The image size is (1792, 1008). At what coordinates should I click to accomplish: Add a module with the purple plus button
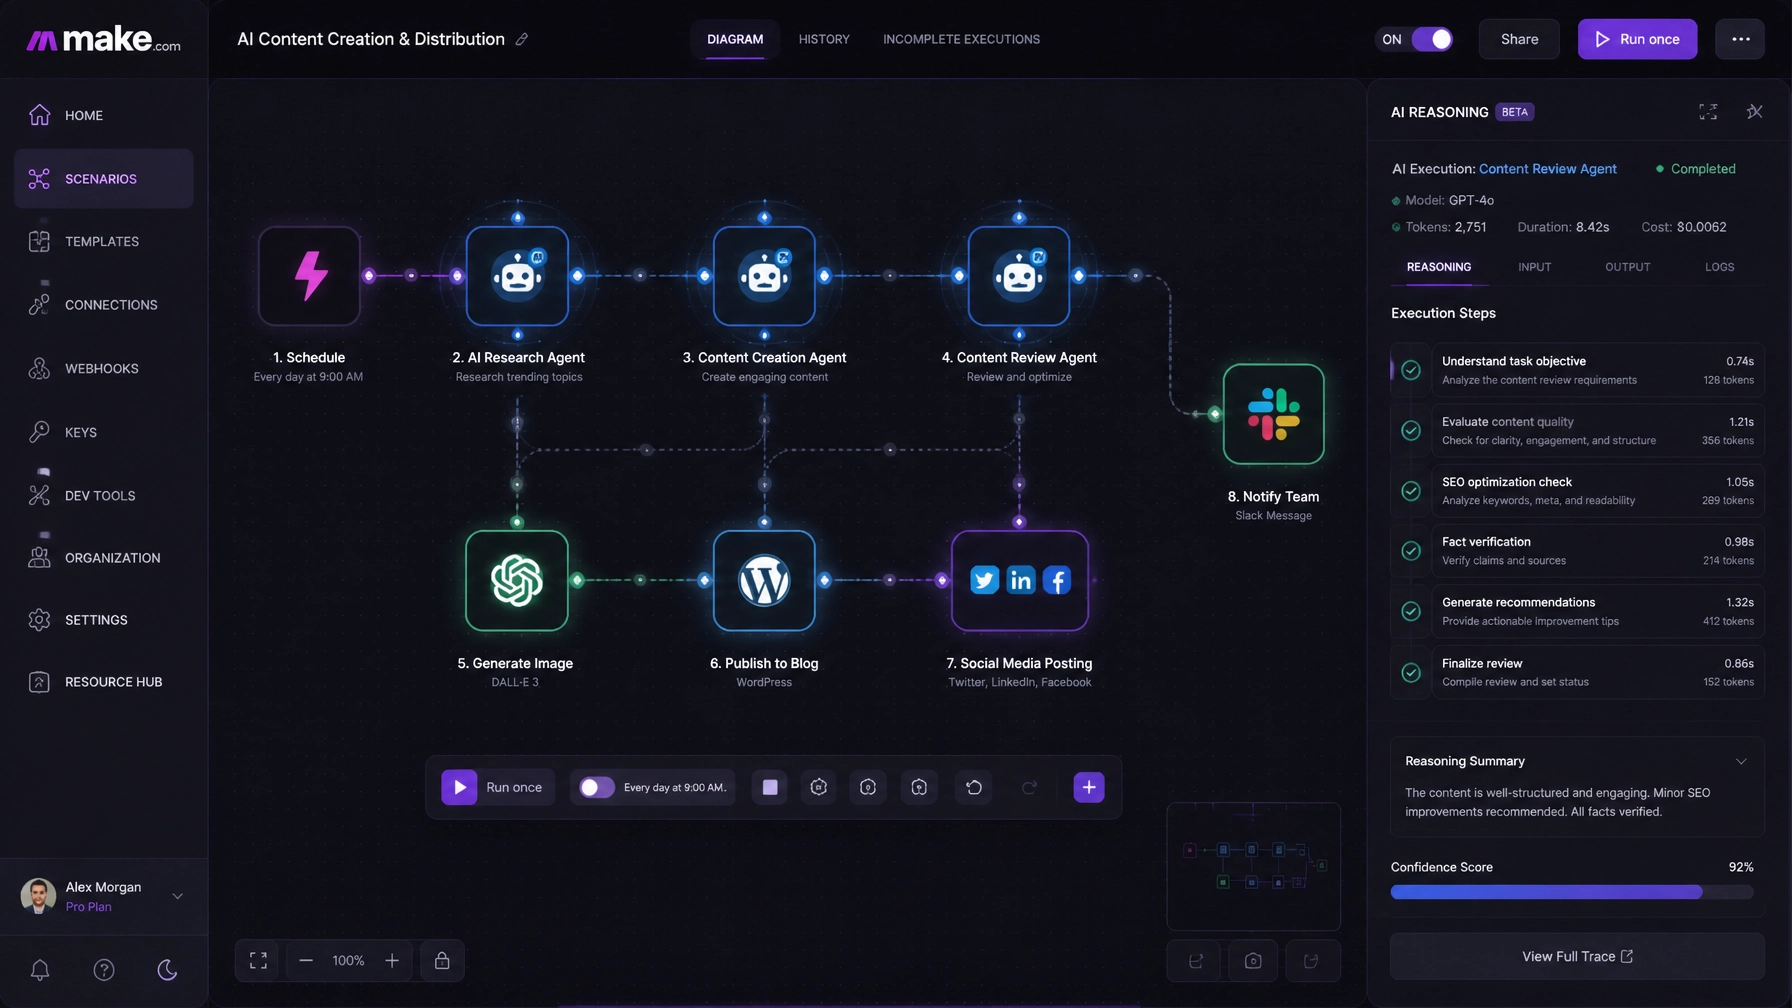pos(1089,787)
